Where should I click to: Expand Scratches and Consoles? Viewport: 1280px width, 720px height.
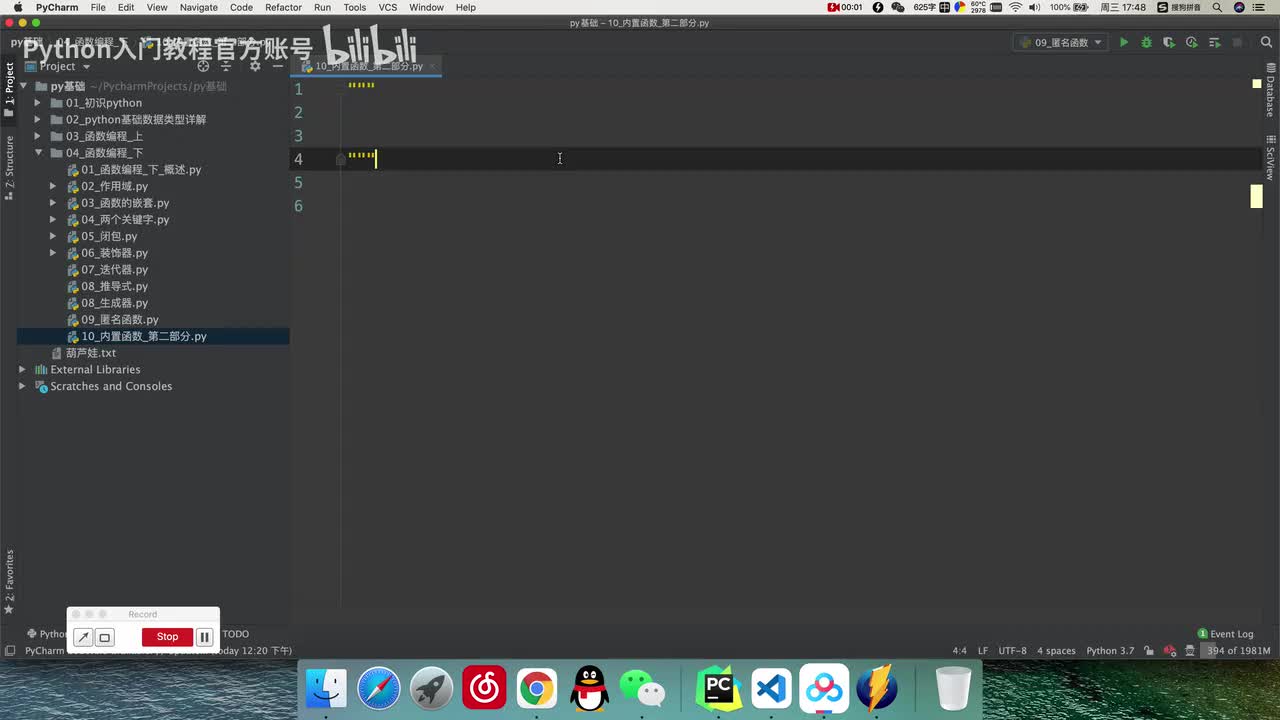click(x=23, y=386)
